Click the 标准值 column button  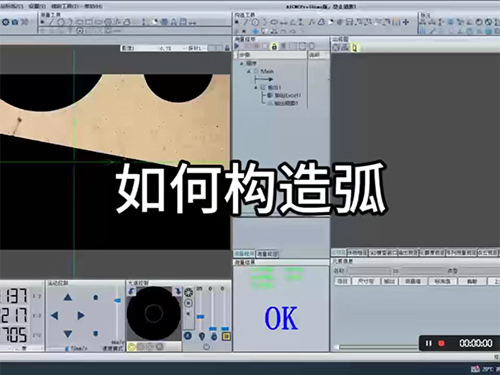pyautogui.click(x=442, y=281)
